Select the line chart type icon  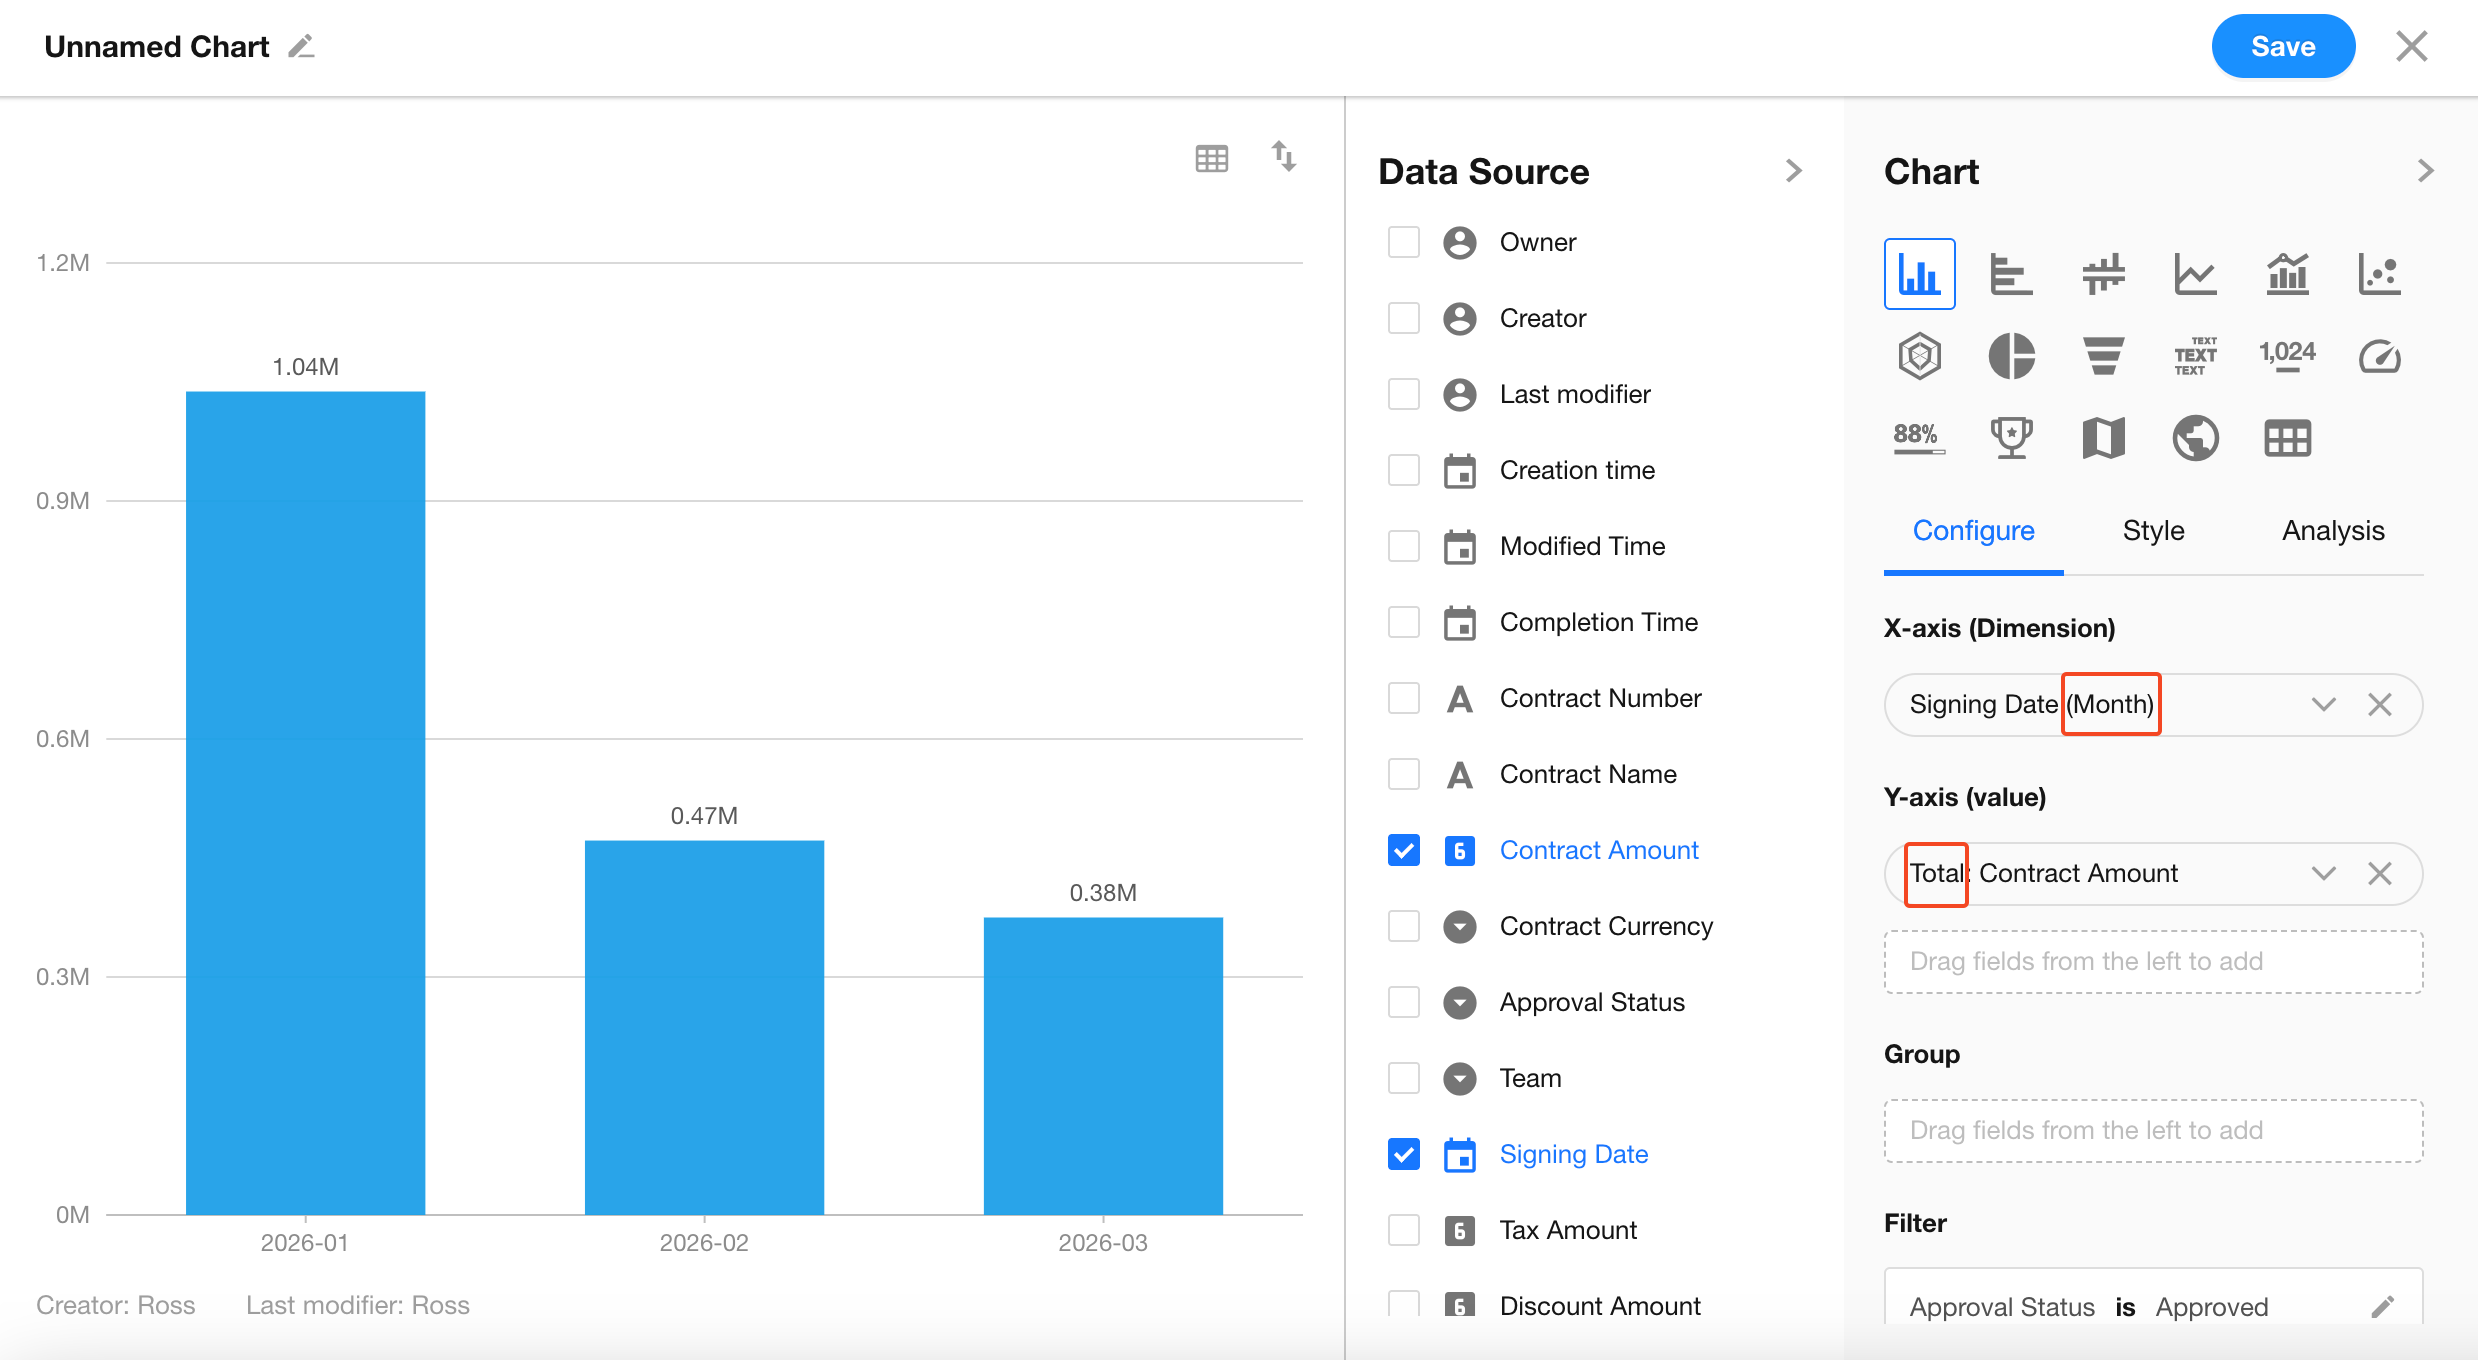[x=2195, y=274]
